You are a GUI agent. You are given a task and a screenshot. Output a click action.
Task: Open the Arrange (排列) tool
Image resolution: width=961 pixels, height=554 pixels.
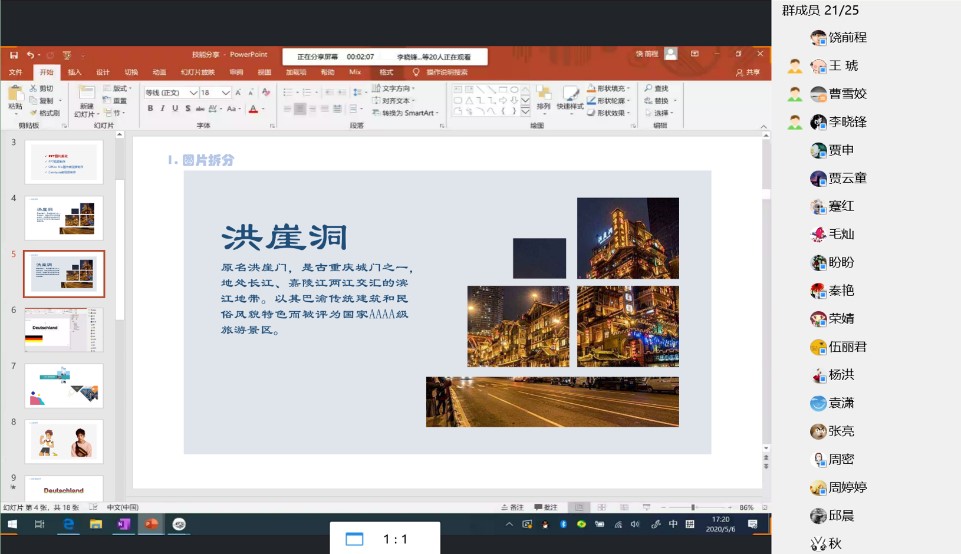tap(543, 95)
